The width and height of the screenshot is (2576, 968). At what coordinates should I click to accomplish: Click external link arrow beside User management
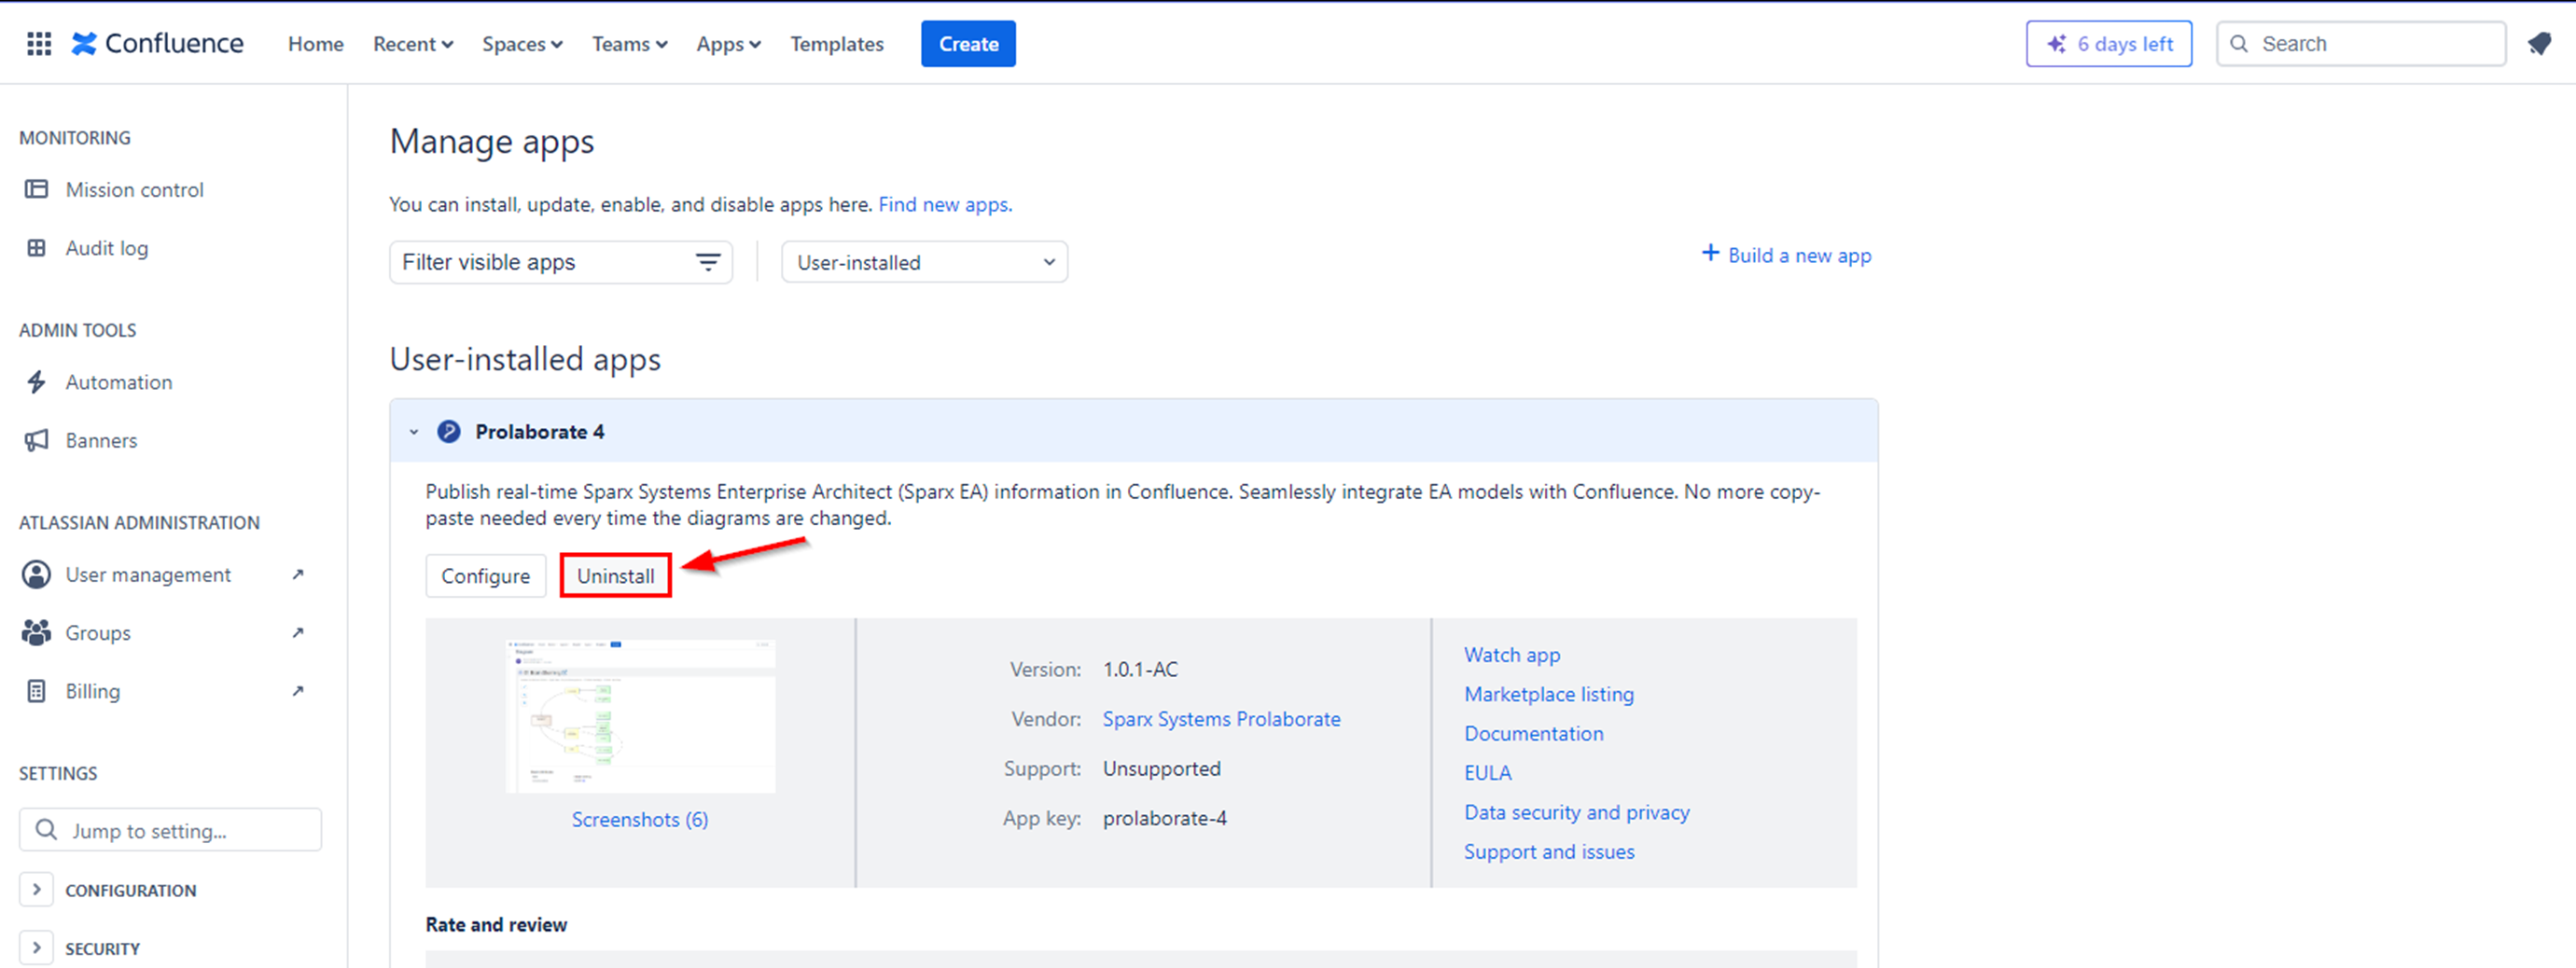pyautogui.click(x=298, y=574)
